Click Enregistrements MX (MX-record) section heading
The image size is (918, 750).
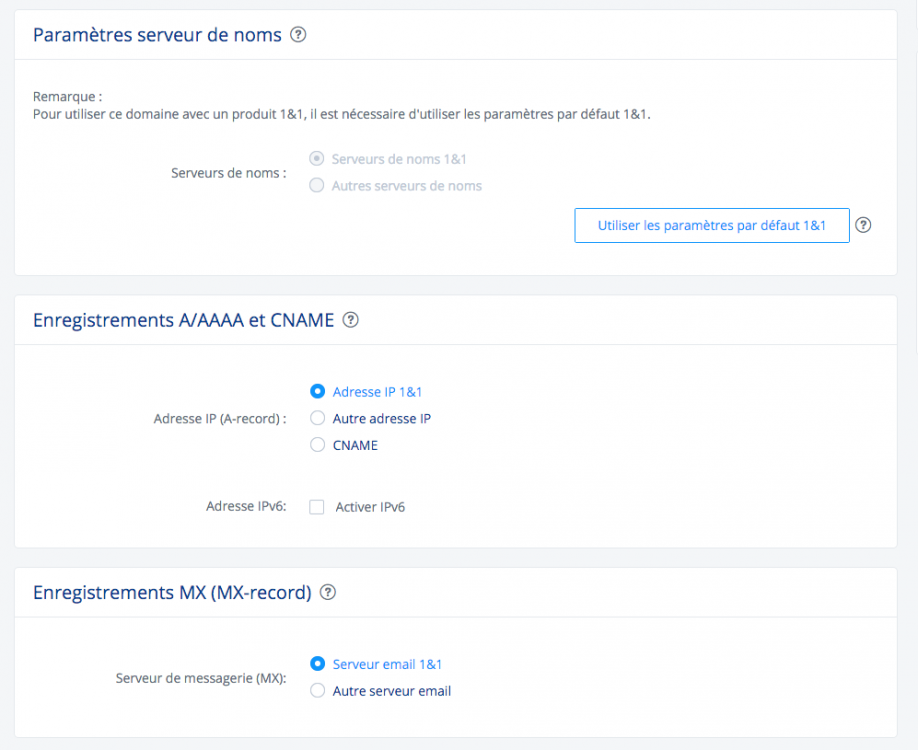(172, 592)
